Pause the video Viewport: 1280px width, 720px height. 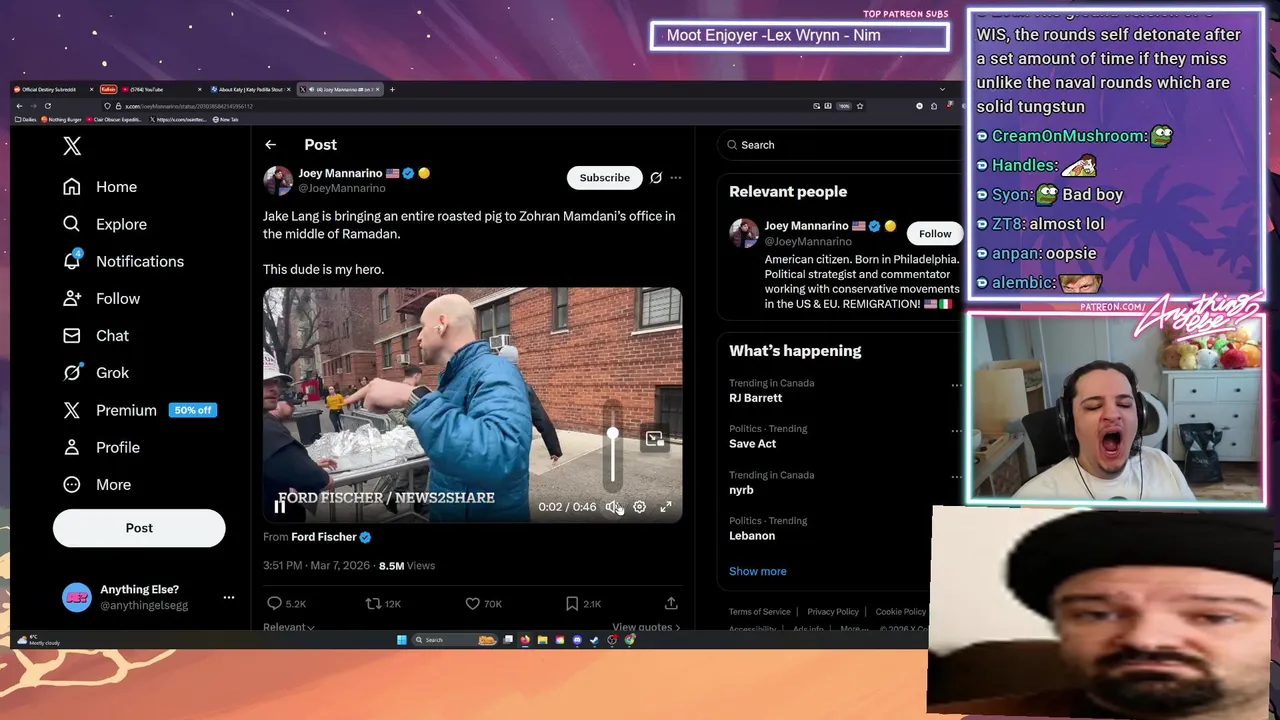[x=280, y=507]
